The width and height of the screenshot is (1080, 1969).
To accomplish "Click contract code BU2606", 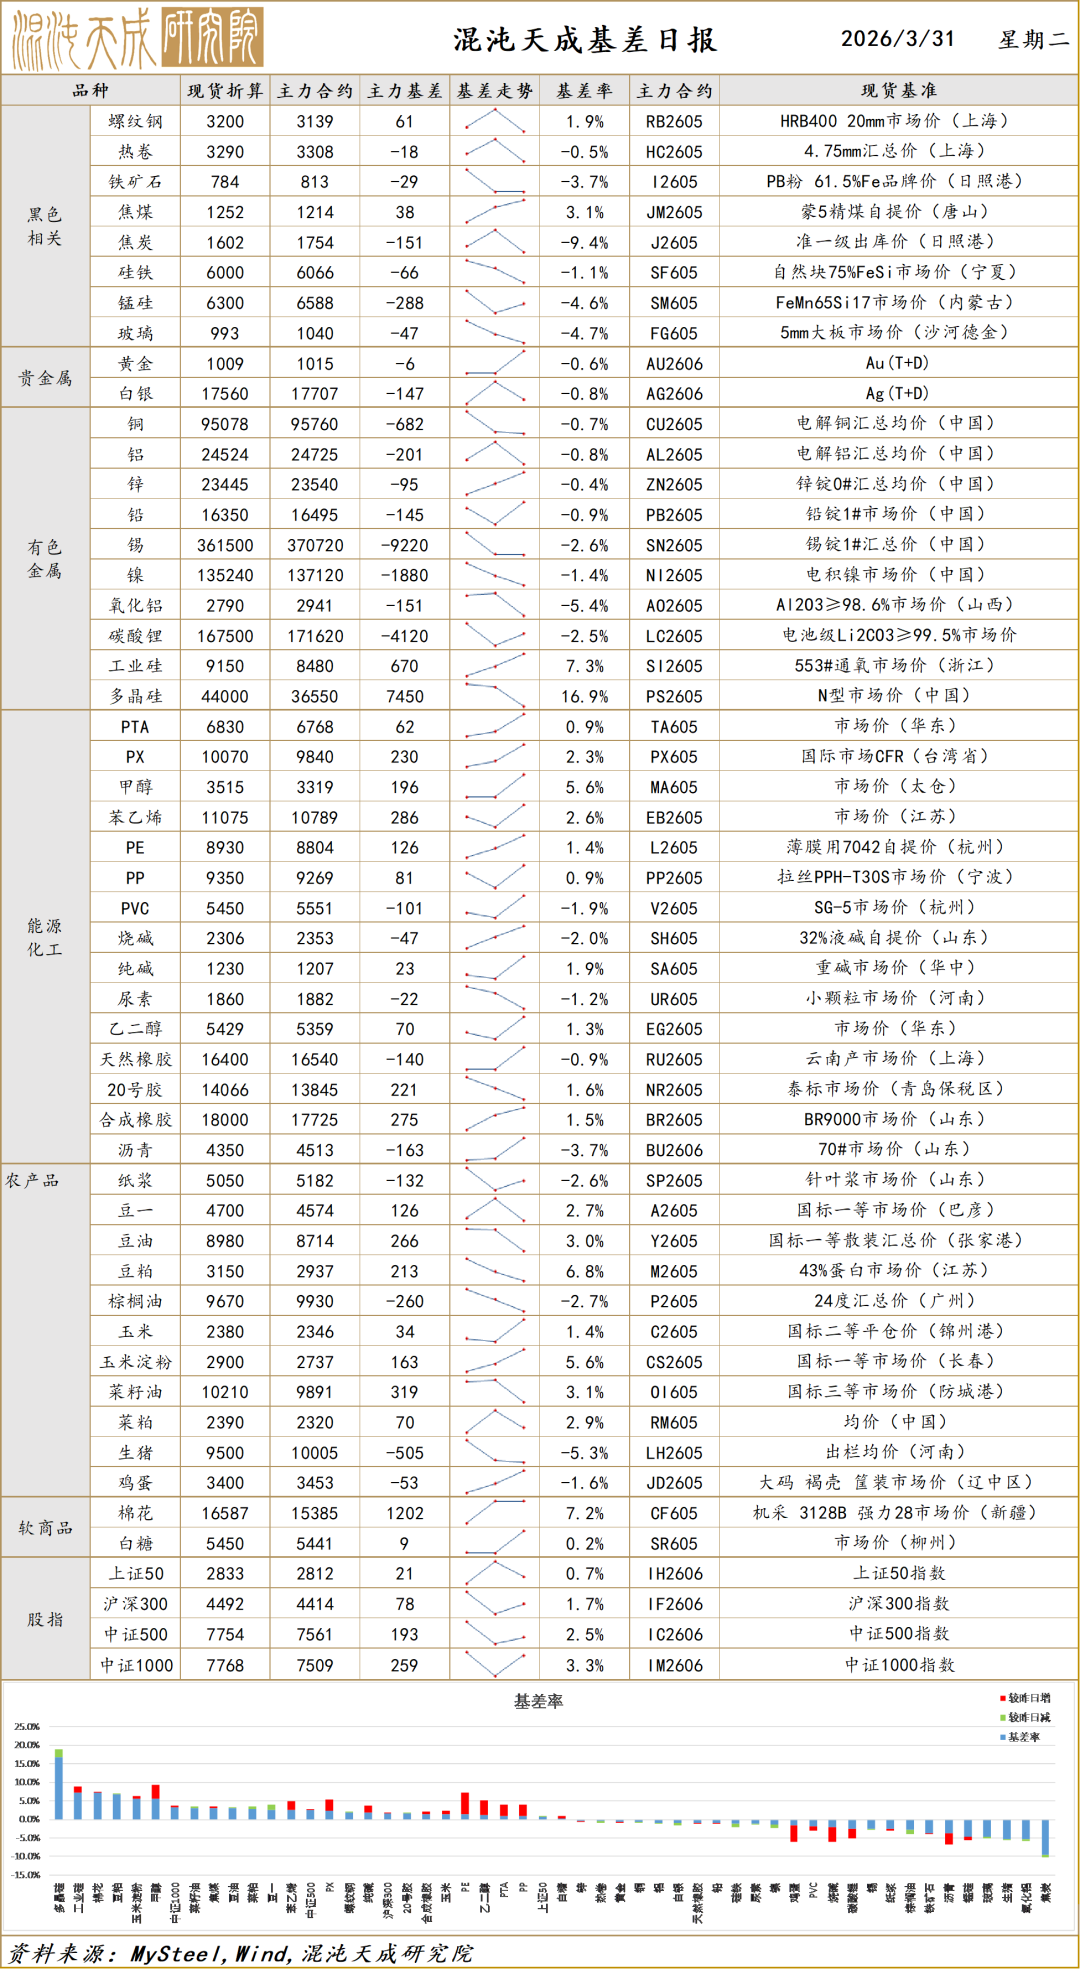I will (x=674, y=1150).
